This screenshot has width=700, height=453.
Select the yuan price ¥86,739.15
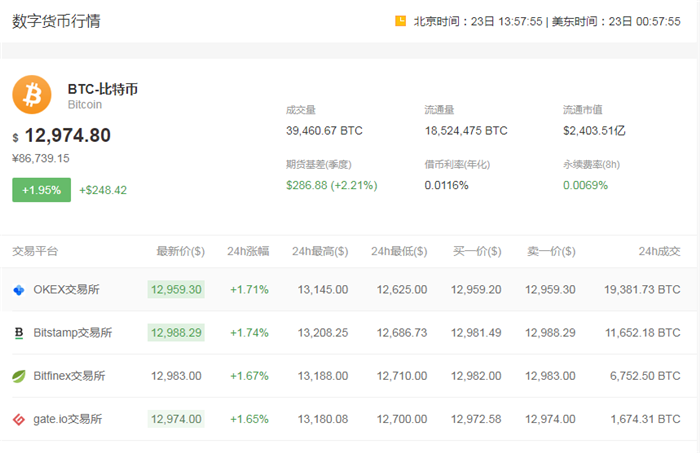(x=41, y=158)
